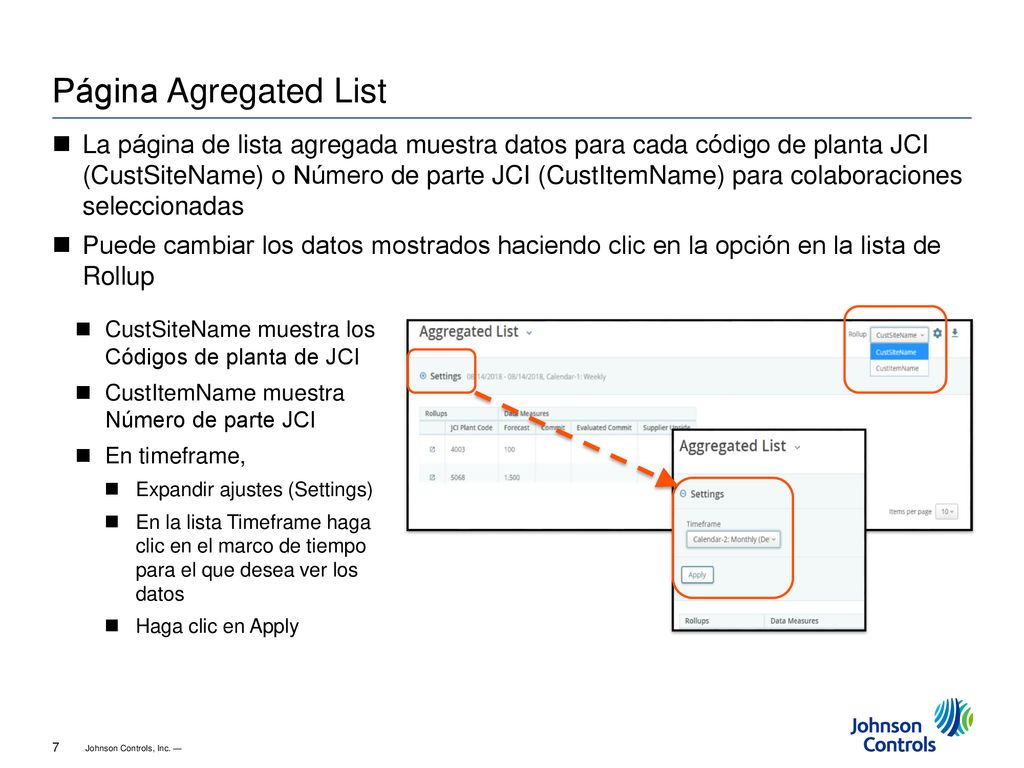This screenshot has width=1024, height=768.
Task: Open the chevron beside the Aggregated List title above the date range
Action: pos(529,333)
